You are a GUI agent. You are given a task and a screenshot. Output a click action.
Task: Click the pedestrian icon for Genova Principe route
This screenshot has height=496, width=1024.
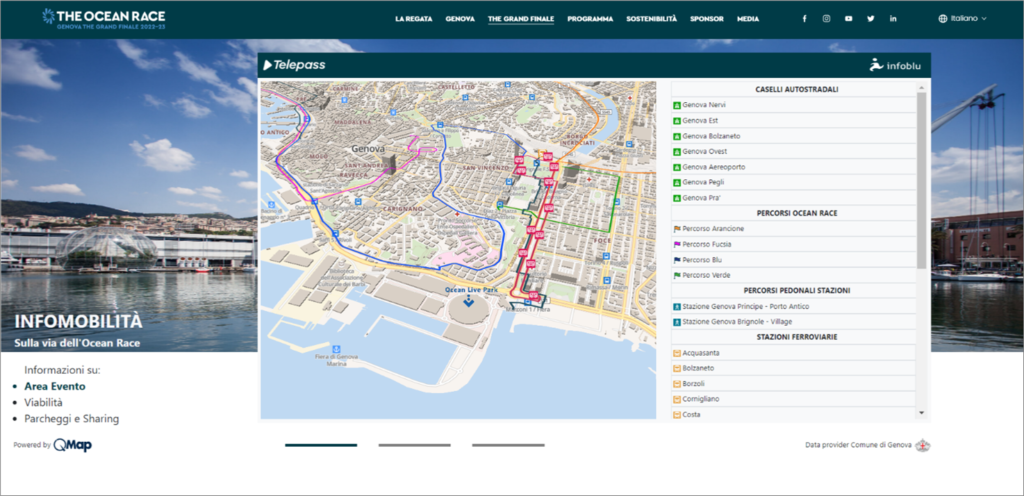coord(677,307)
